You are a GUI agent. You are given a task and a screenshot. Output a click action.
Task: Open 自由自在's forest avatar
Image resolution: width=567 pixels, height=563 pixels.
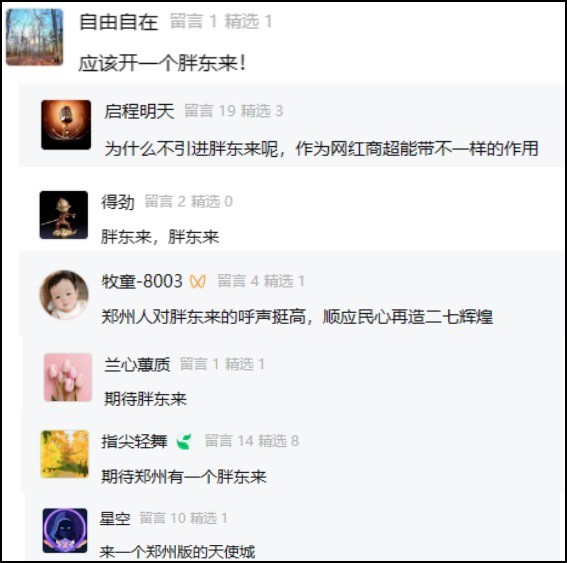pos(35,37)
